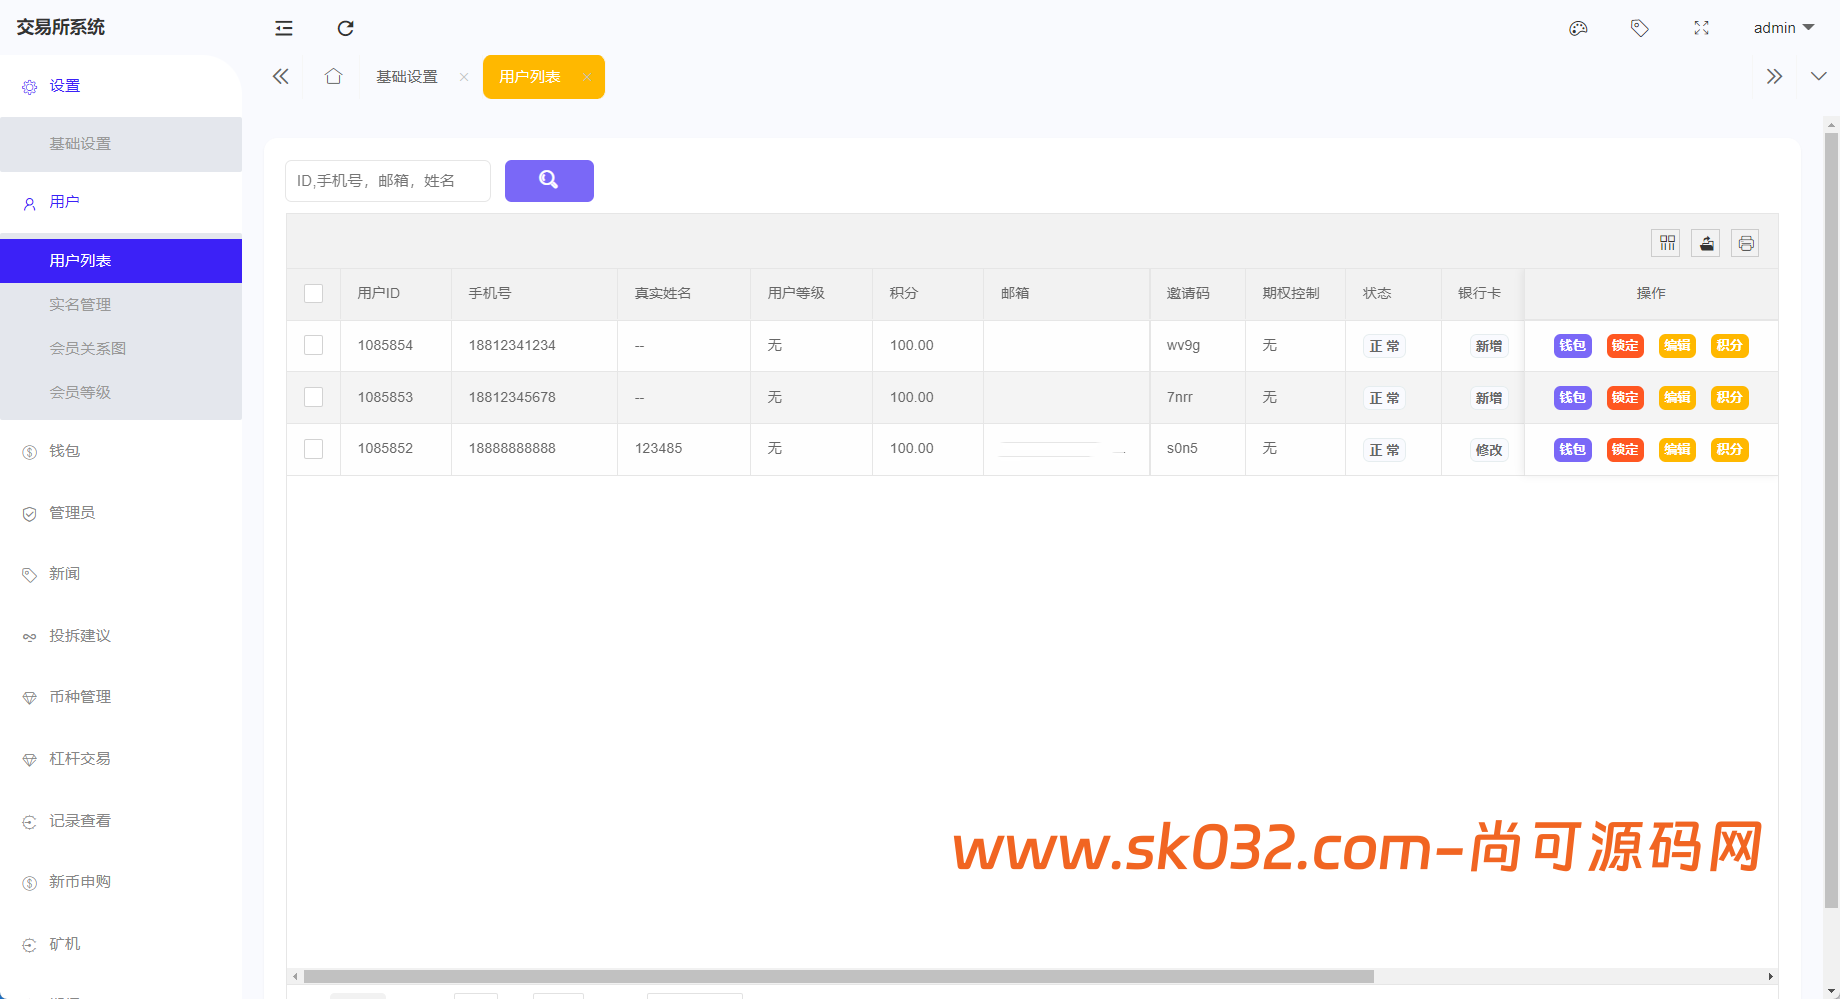
Task: Enter fullscreen mode via expand icon
Action: (x=1701, y=28)
